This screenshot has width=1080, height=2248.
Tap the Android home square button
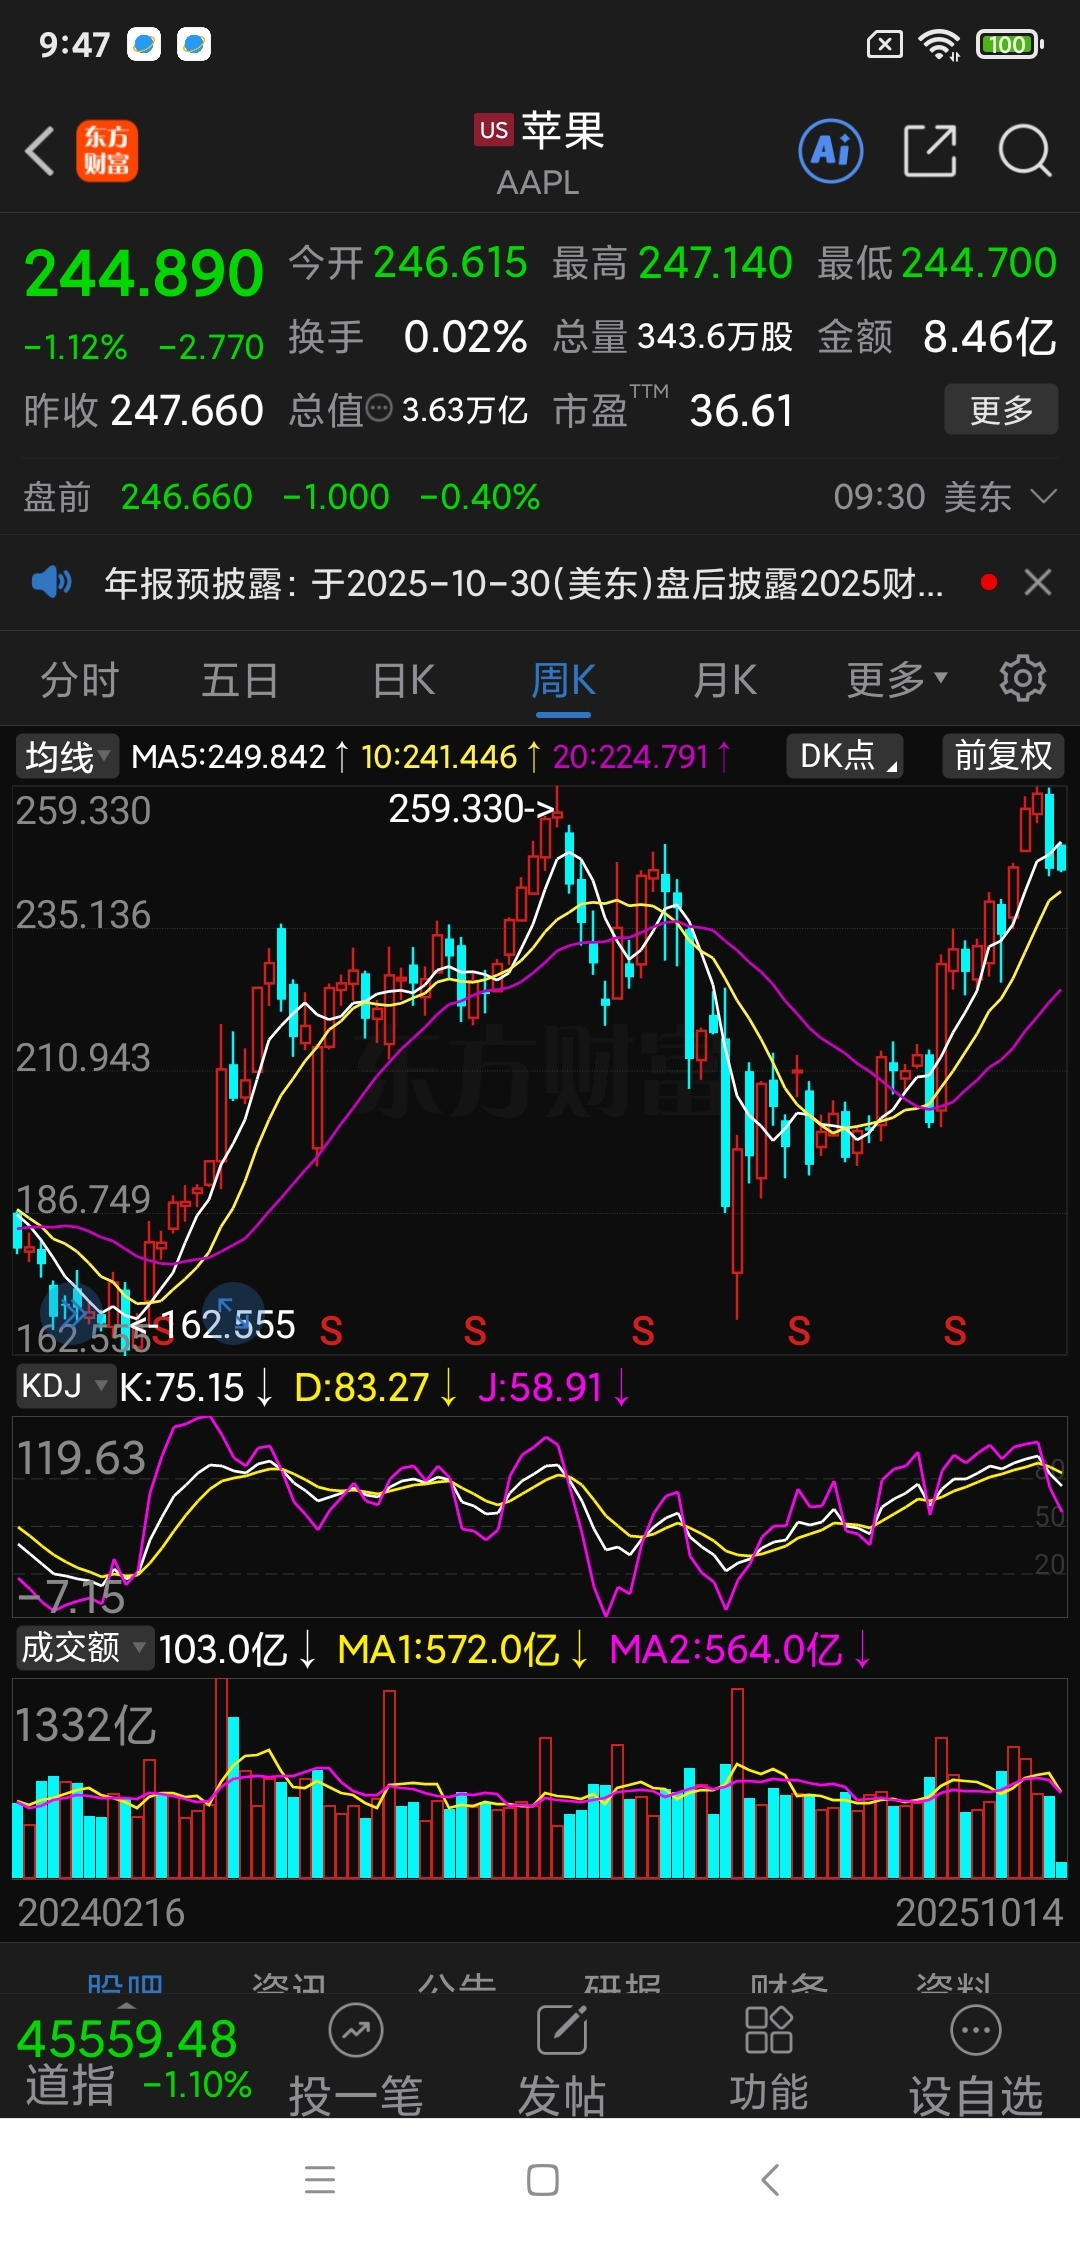pos(543,2180)
